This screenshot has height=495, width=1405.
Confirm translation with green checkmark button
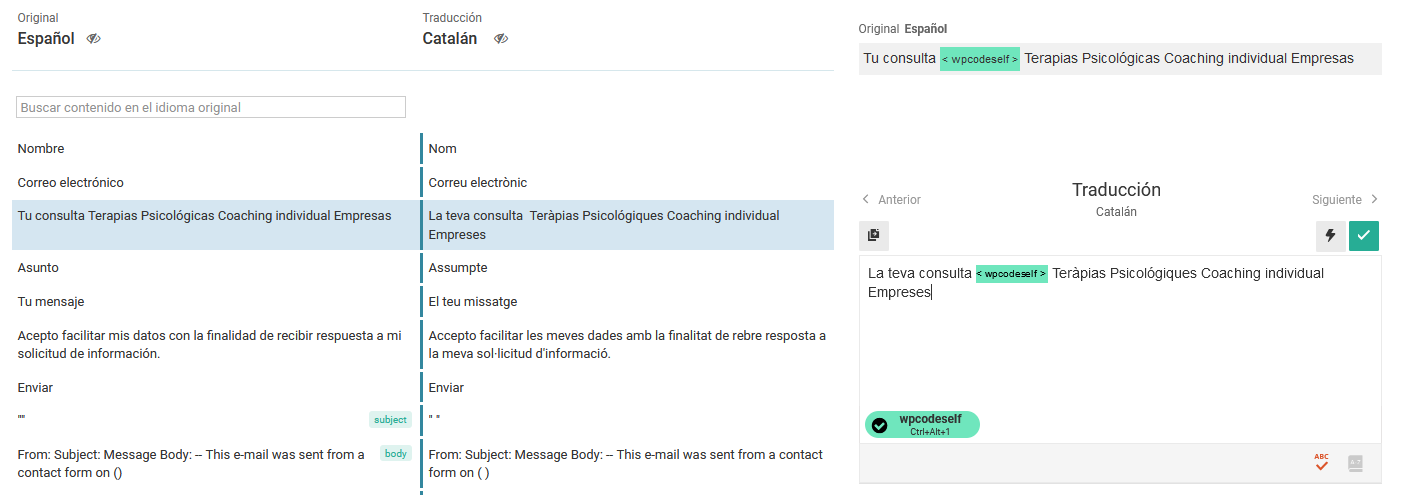pyautogui.click(x=1363, y=236)
